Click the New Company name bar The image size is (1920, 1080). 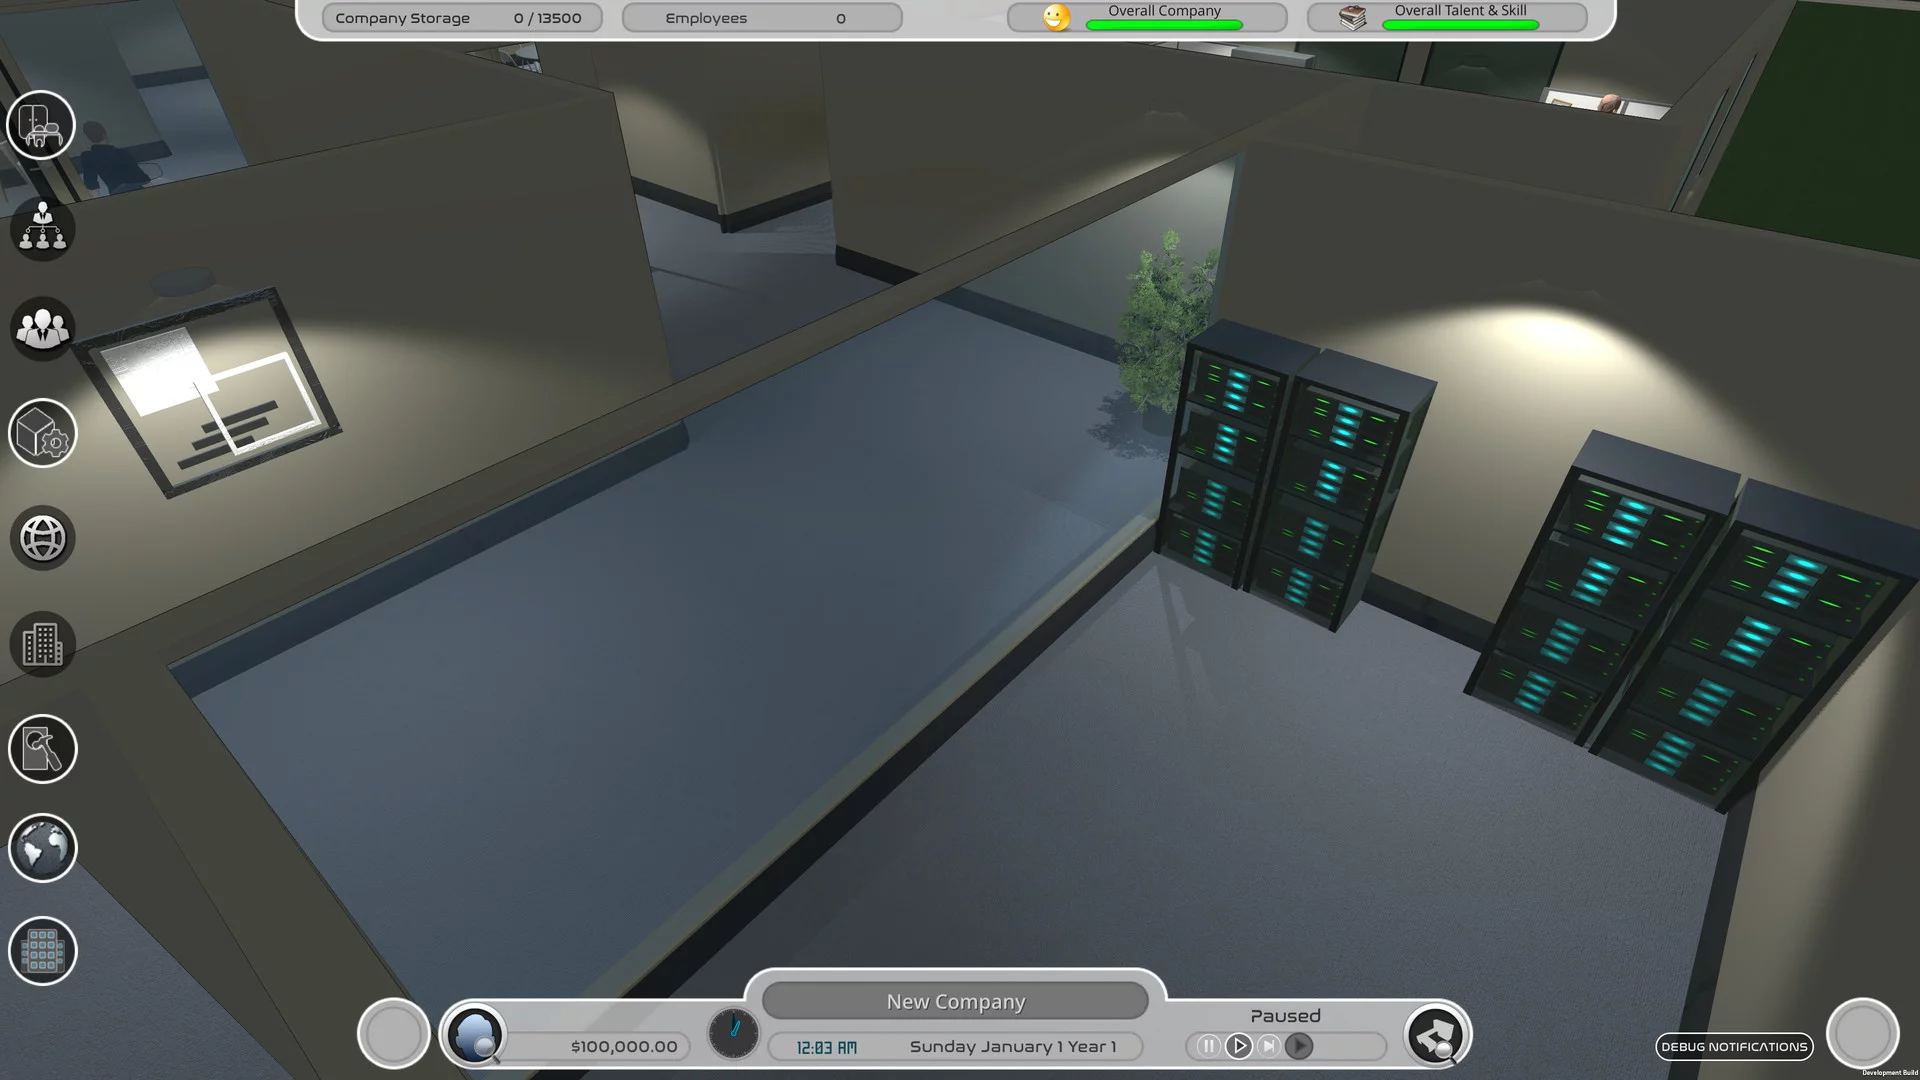point(955,1001)
